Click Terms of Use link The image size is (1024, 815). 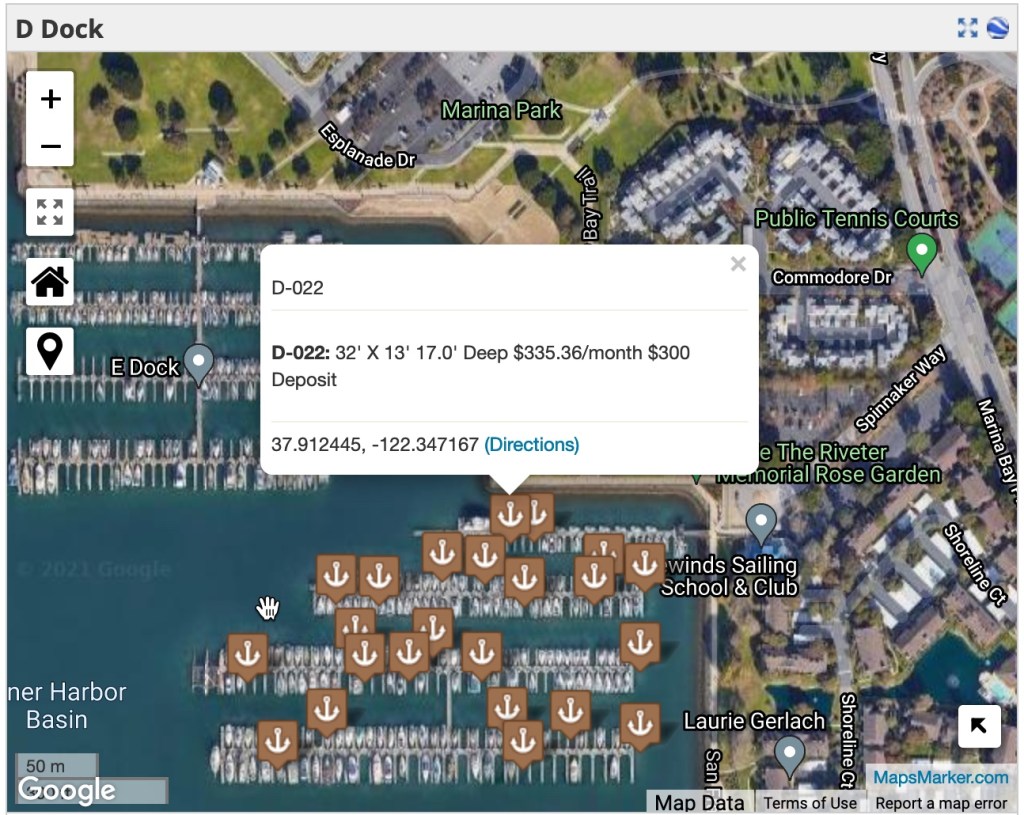[810, 802]
